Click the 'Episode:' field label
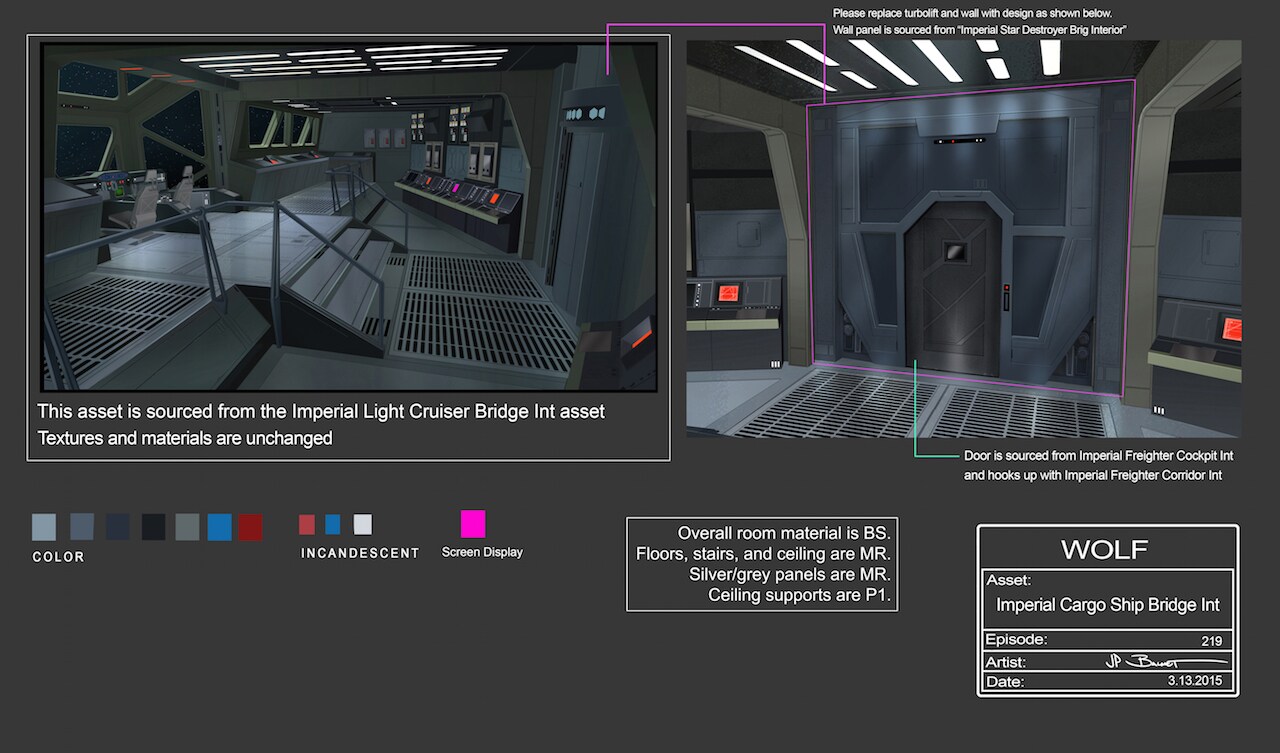This screenshot has width=1280, height=753. tap(1016, 640)
